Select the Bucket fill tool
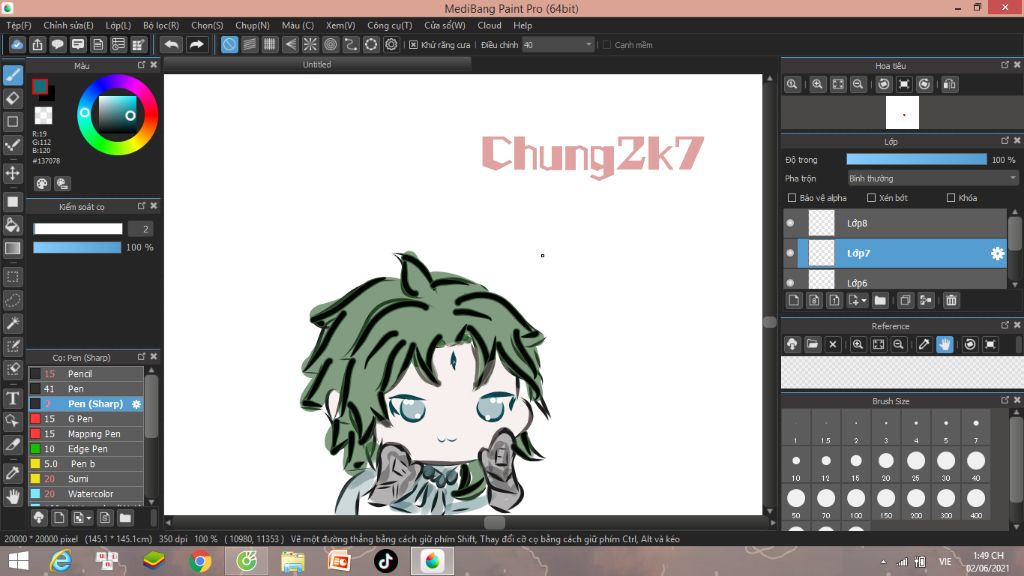 12,225
